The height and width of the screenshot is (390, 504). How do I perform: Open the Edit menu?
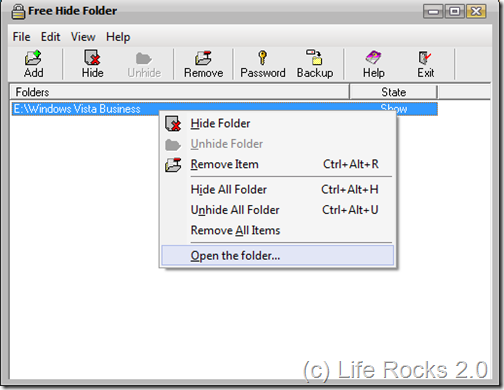(x=50, y=37)
